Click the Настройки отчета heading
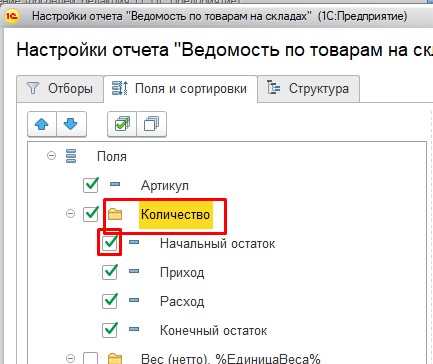The image size is (433, 364). tap(225, 50)
